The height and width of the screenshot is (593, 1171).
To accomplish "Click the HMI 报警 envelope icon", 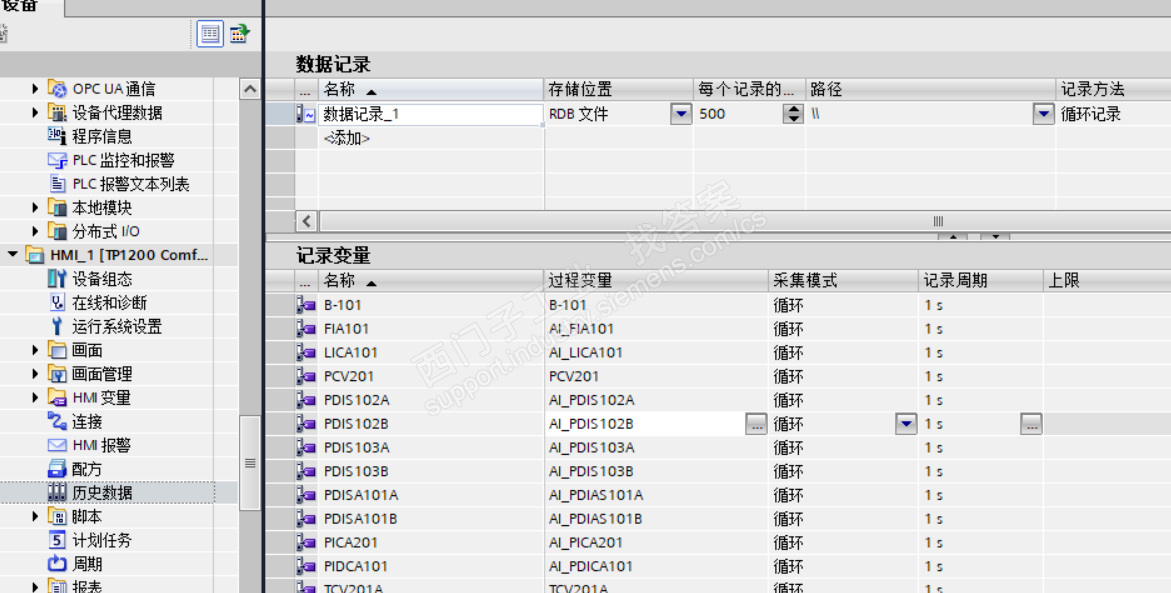I will tap(58, 445).
